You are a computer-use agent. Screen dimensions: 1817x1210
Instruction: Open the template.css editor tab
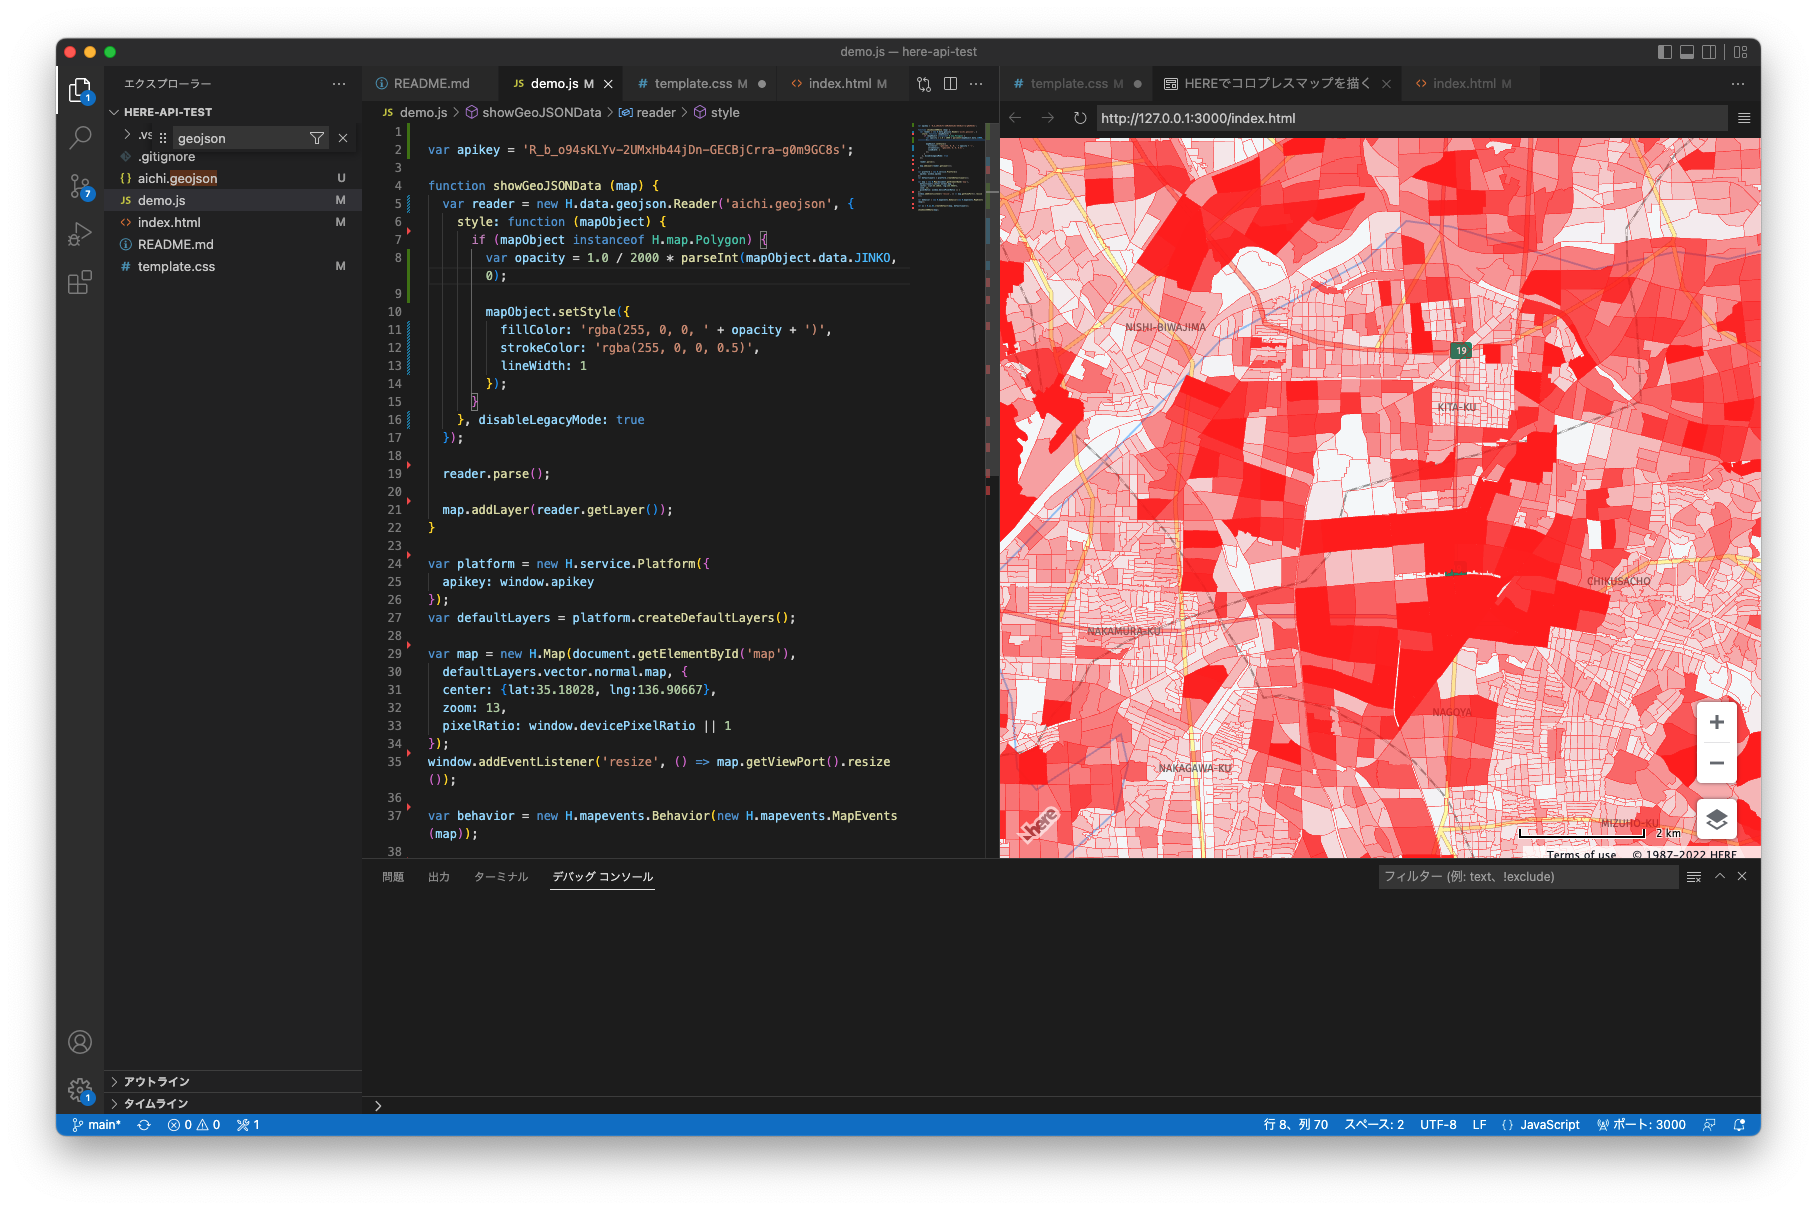pos(693,84)
